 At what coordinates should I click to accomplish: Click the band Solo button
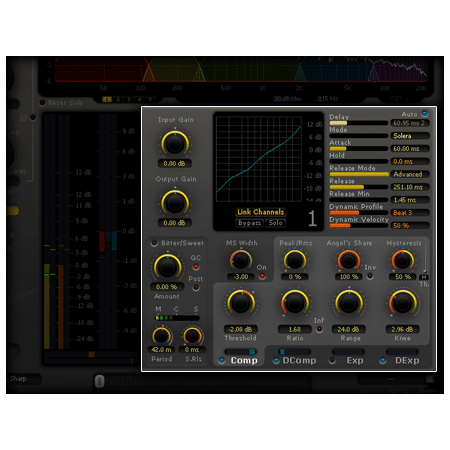tap(276, 223)
